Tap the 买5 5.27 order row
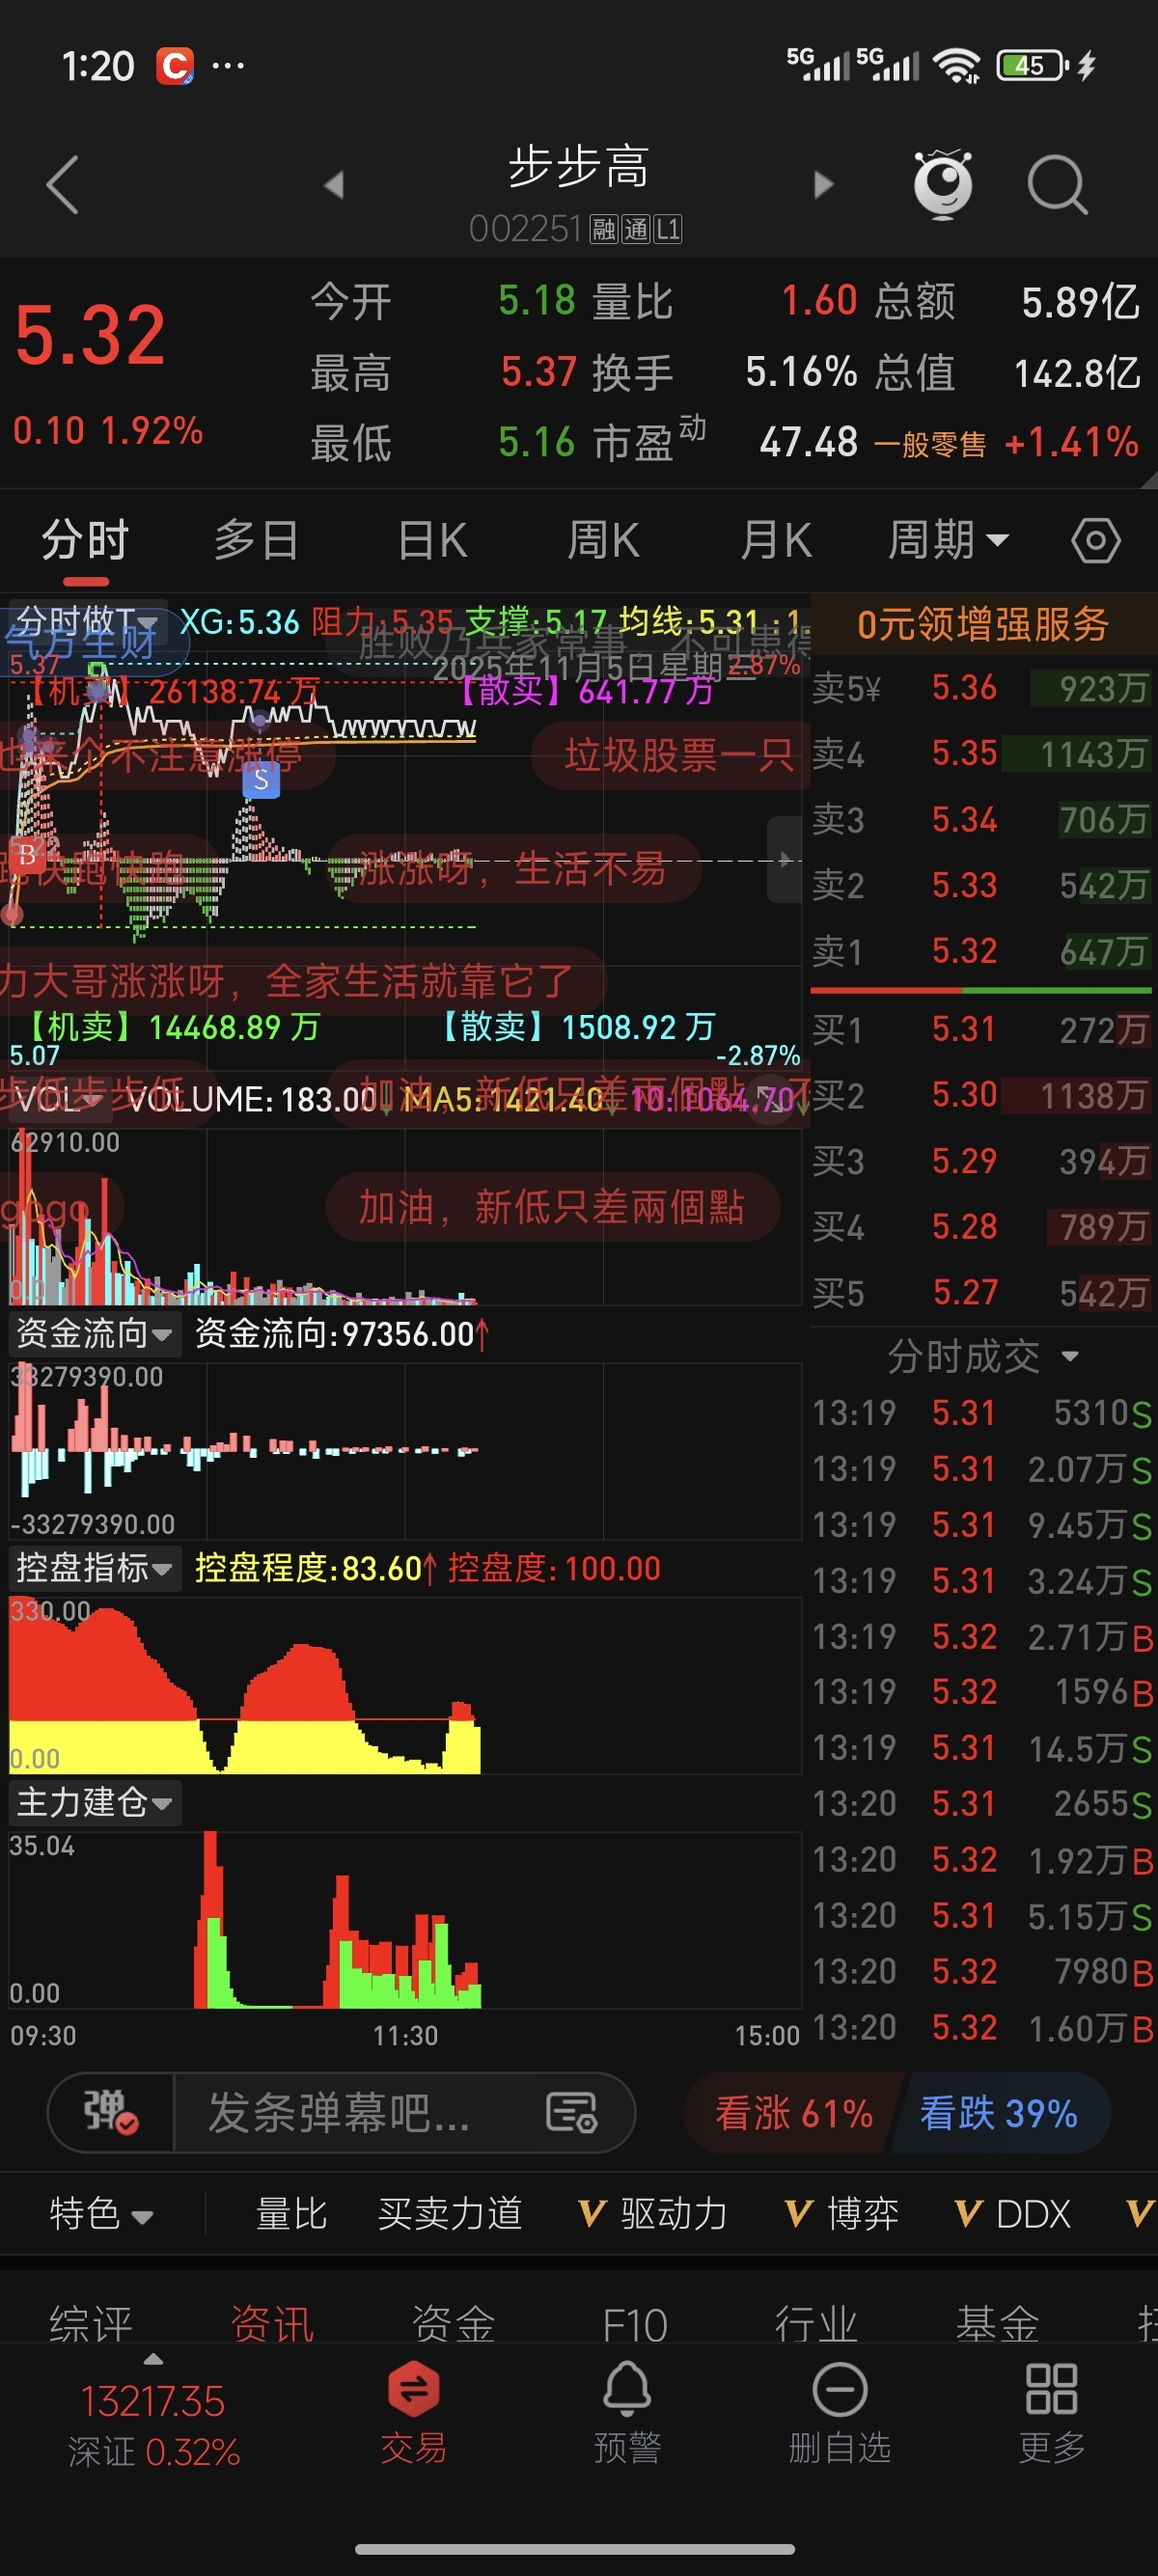Viewport: 1158px width, 2576px height. coord(981,1292)
